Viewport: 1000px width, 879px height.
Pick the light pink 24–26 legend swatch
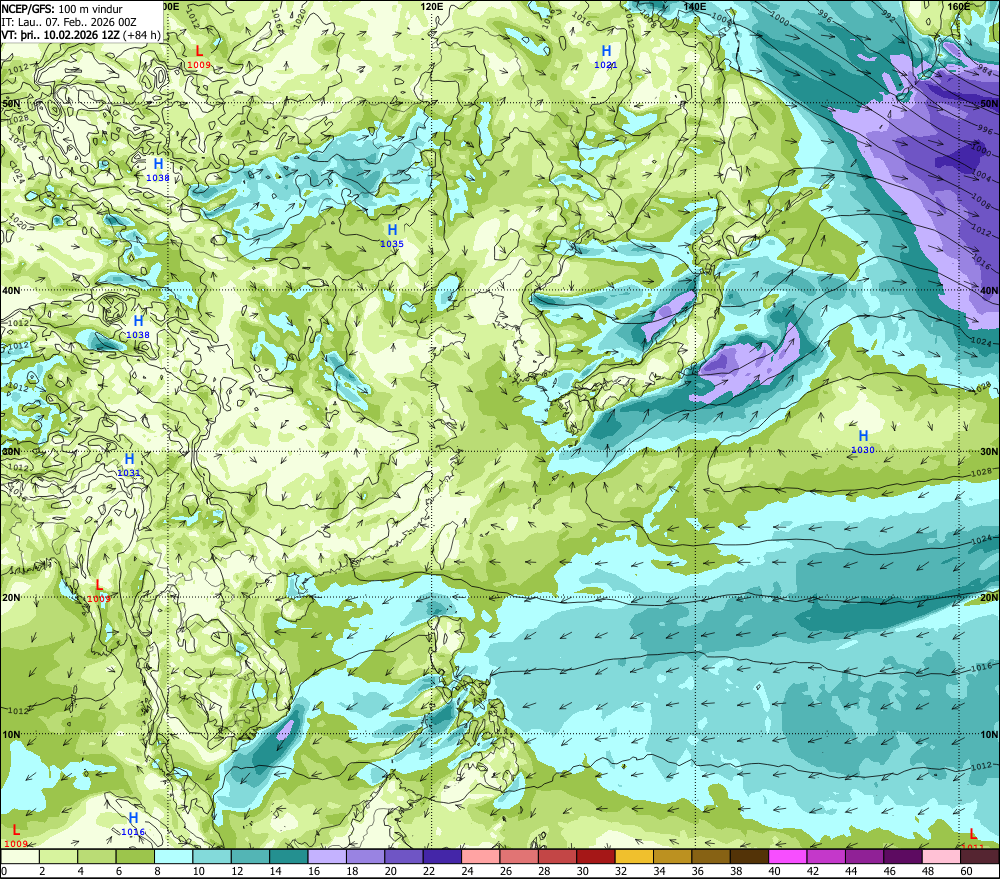[x=481, y=856]
